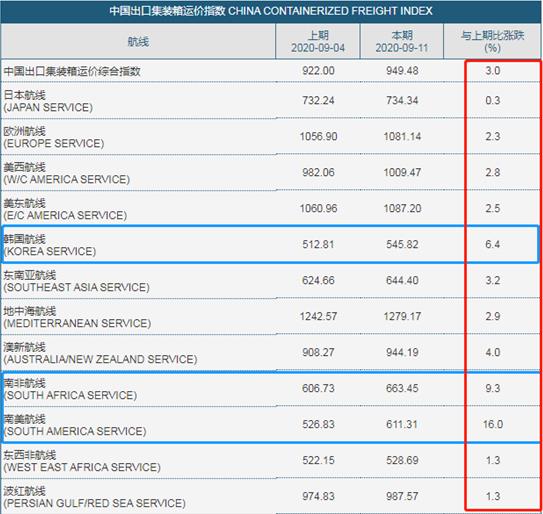
Task: Click the South America Service row label
Action: pos(75,425)
